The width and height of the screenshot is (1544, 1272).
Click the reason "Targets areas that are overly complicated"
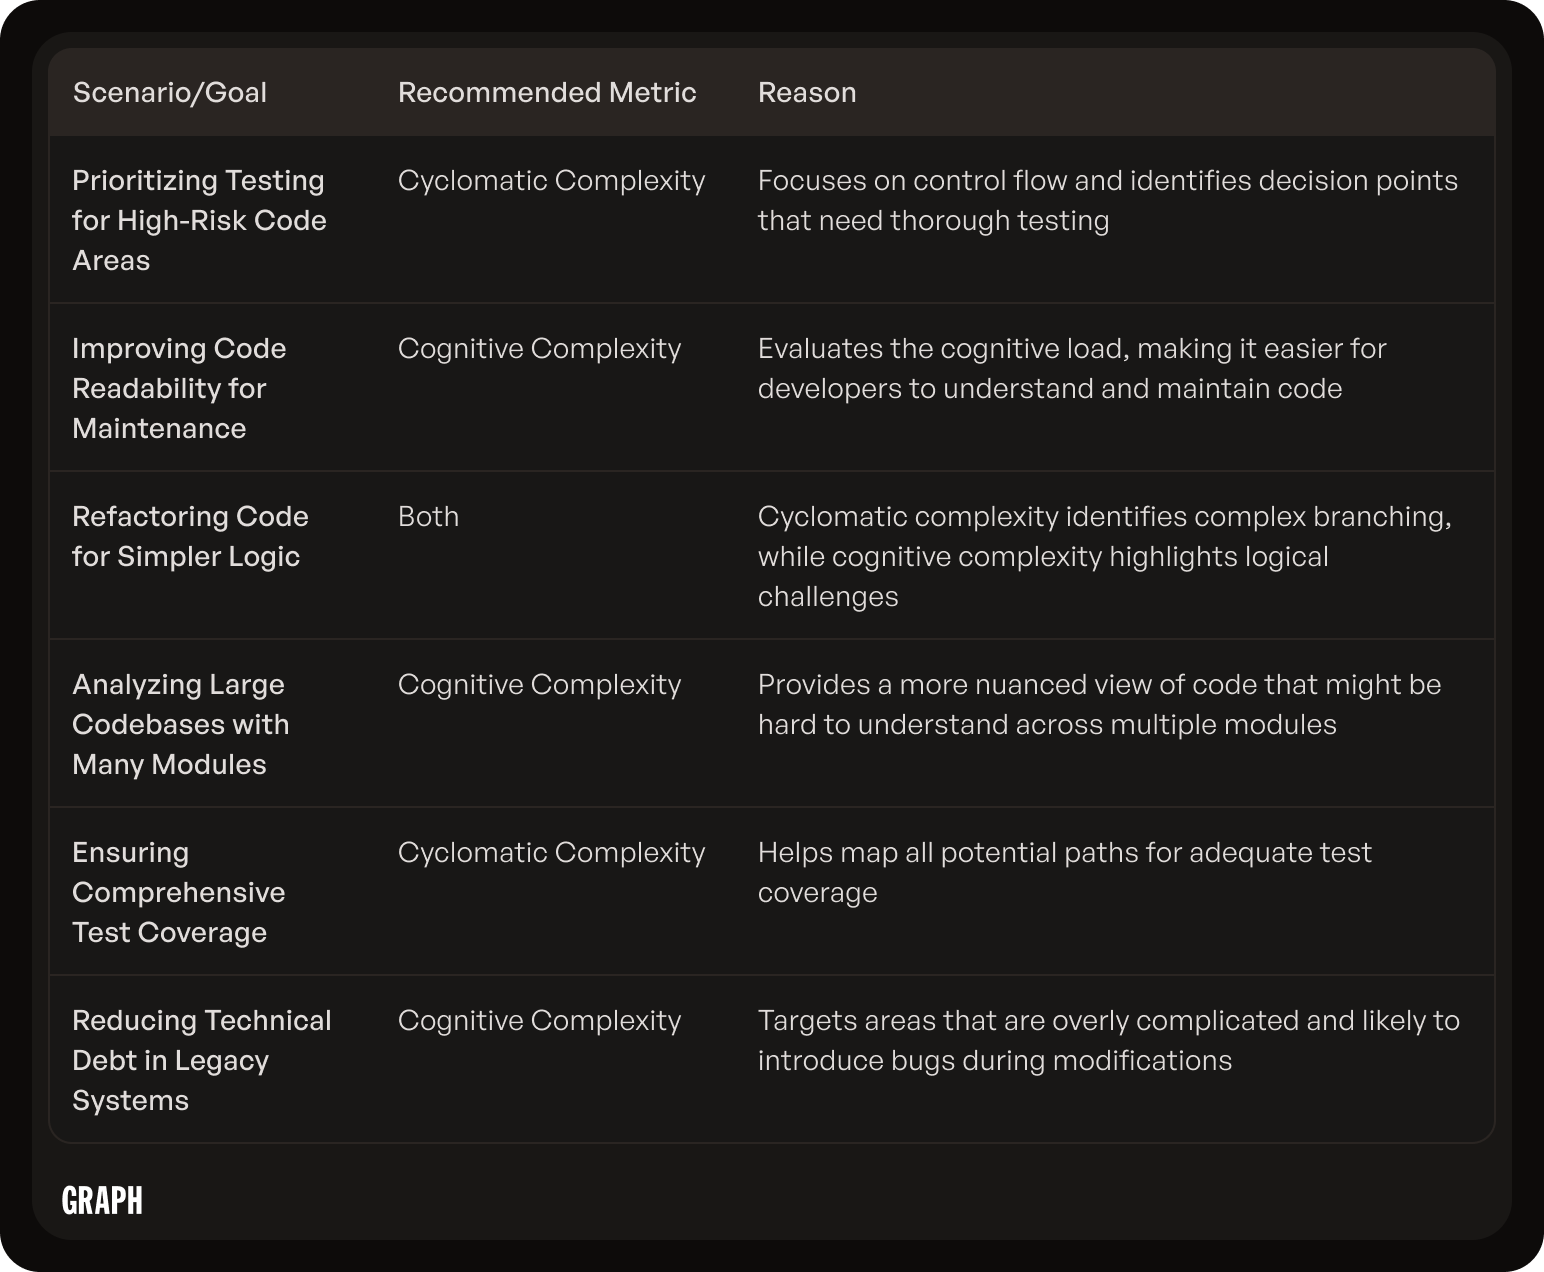click(1109, 1040)
